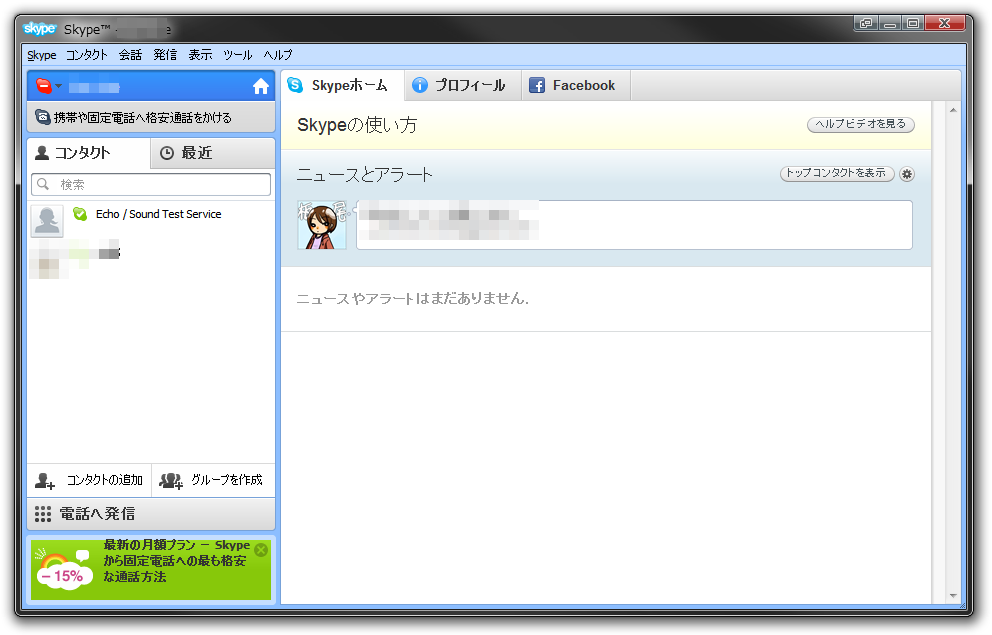Viewport: 992px width, 635px height.
Task: Select the Echo / Sound Test Service contact
Action: point(151,220)
